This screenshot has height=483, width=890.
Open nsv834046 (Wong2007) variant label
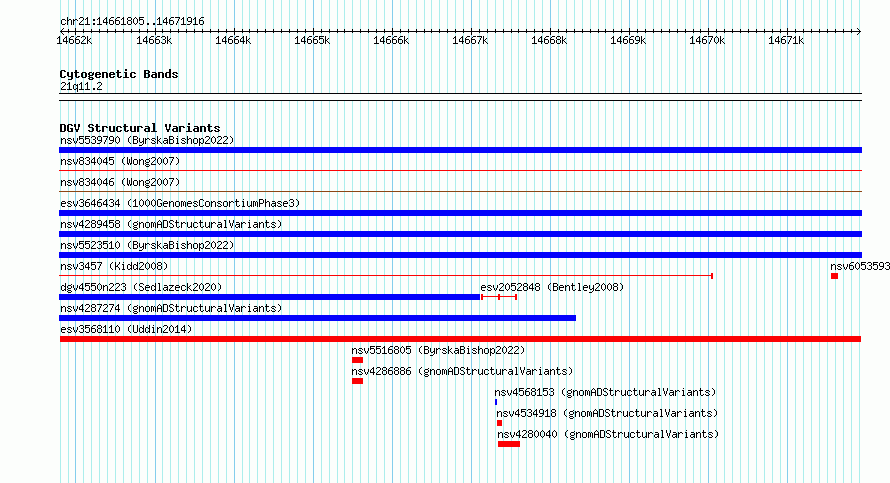(x=120, y=182)
